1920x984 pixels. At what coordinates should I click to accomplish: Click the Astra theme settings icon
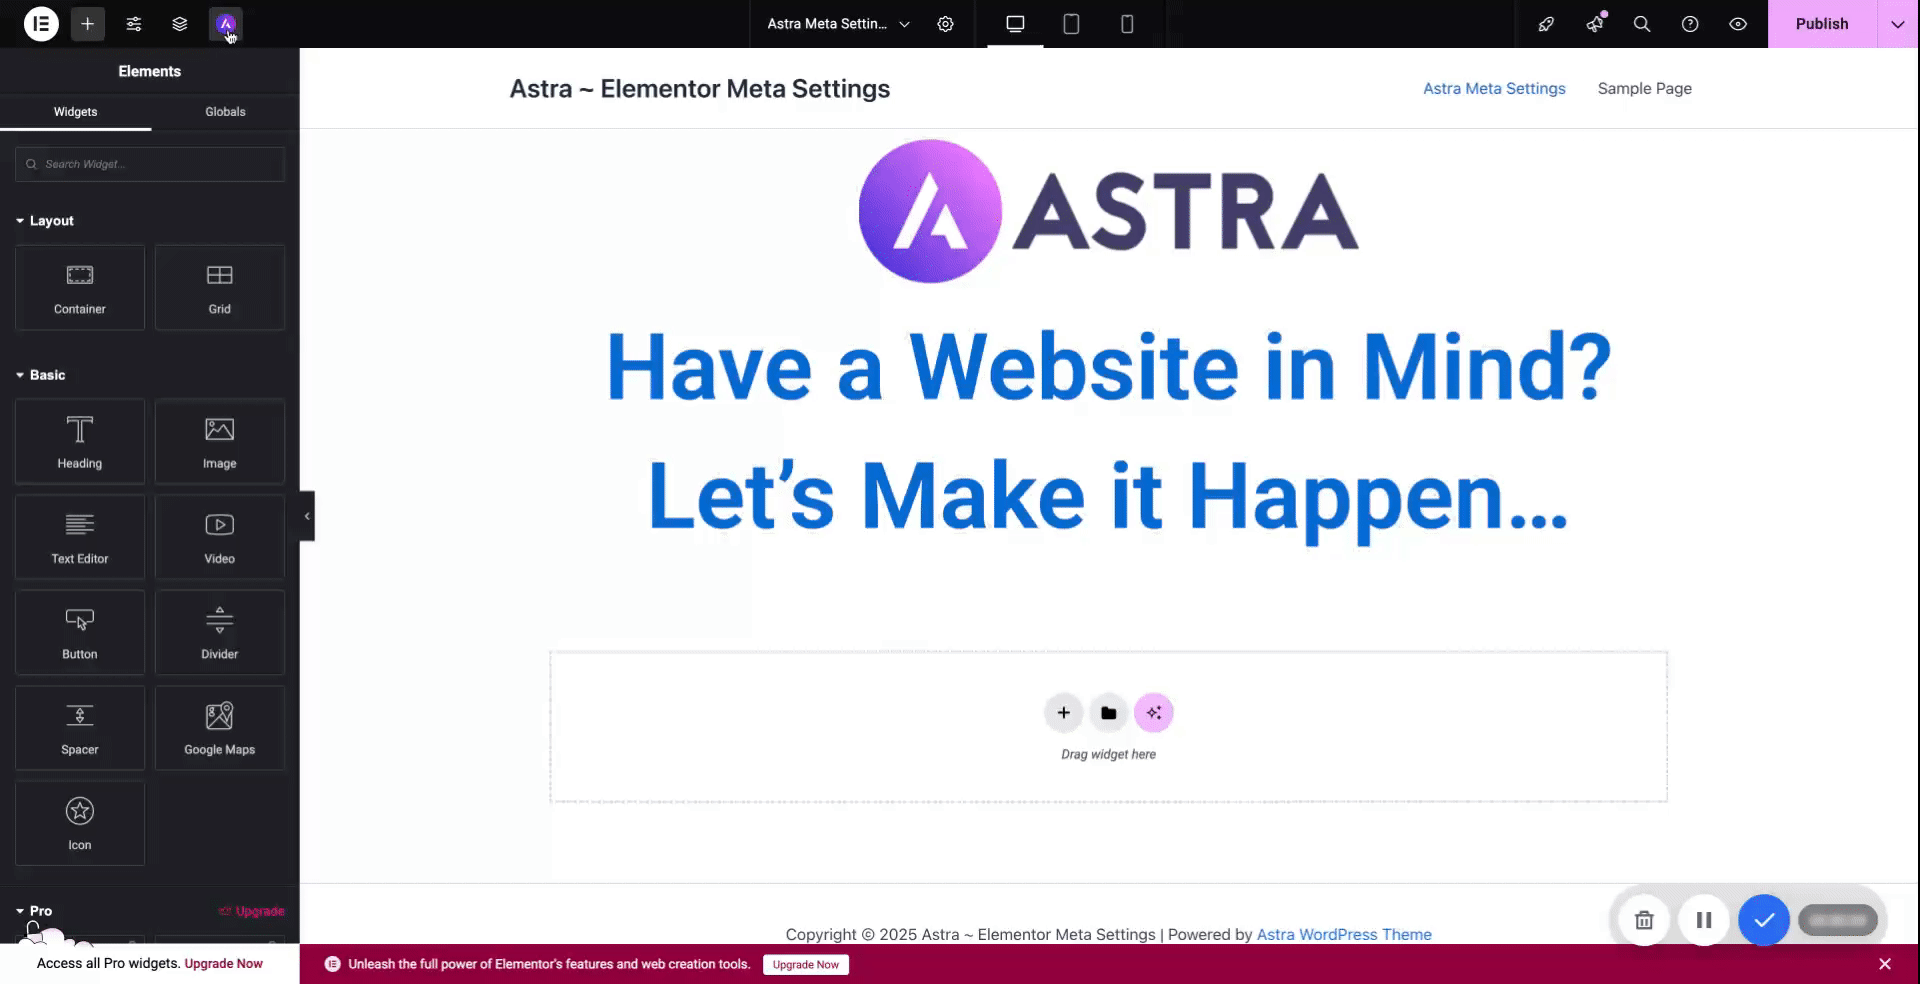pyautogui.click(x=226, y=24)
